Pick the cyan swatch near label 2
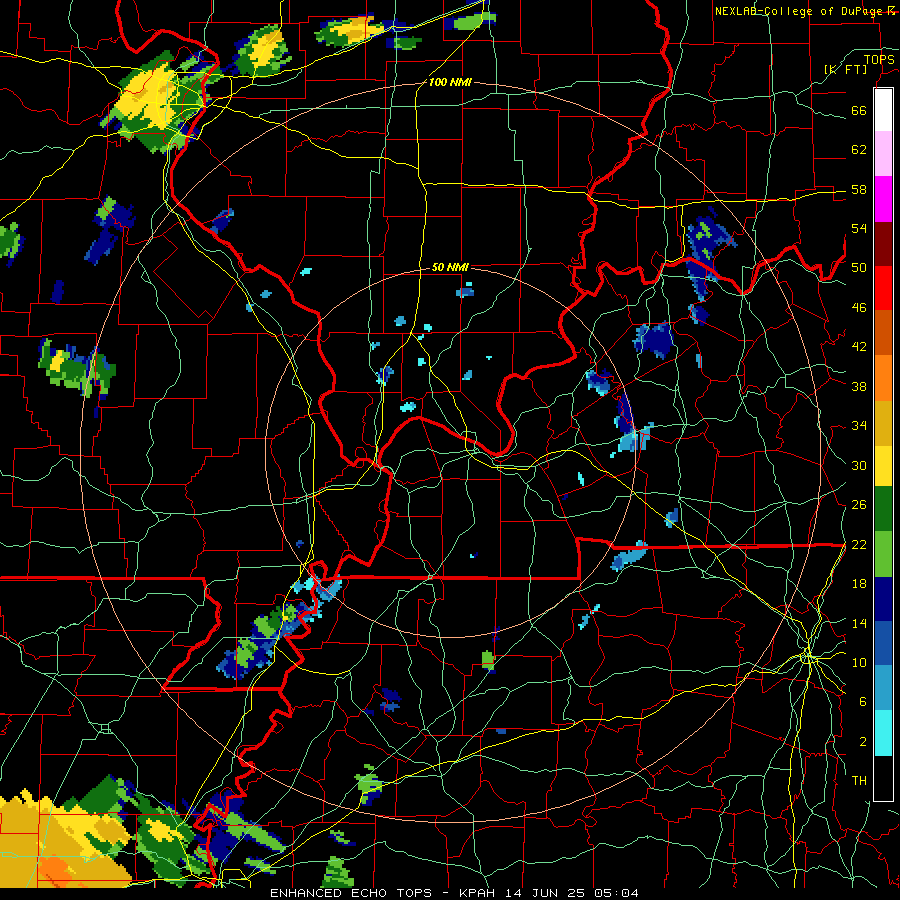This screenshot has width=900, height=900. 883,733
